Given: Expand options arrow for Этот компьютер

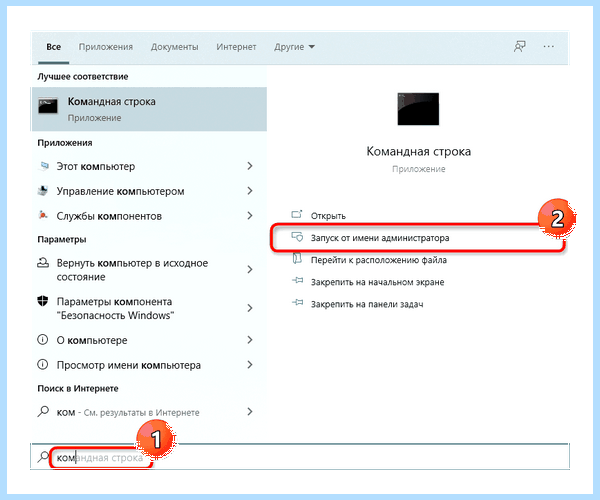Looking at the screenshot, I should click(250, 166).
